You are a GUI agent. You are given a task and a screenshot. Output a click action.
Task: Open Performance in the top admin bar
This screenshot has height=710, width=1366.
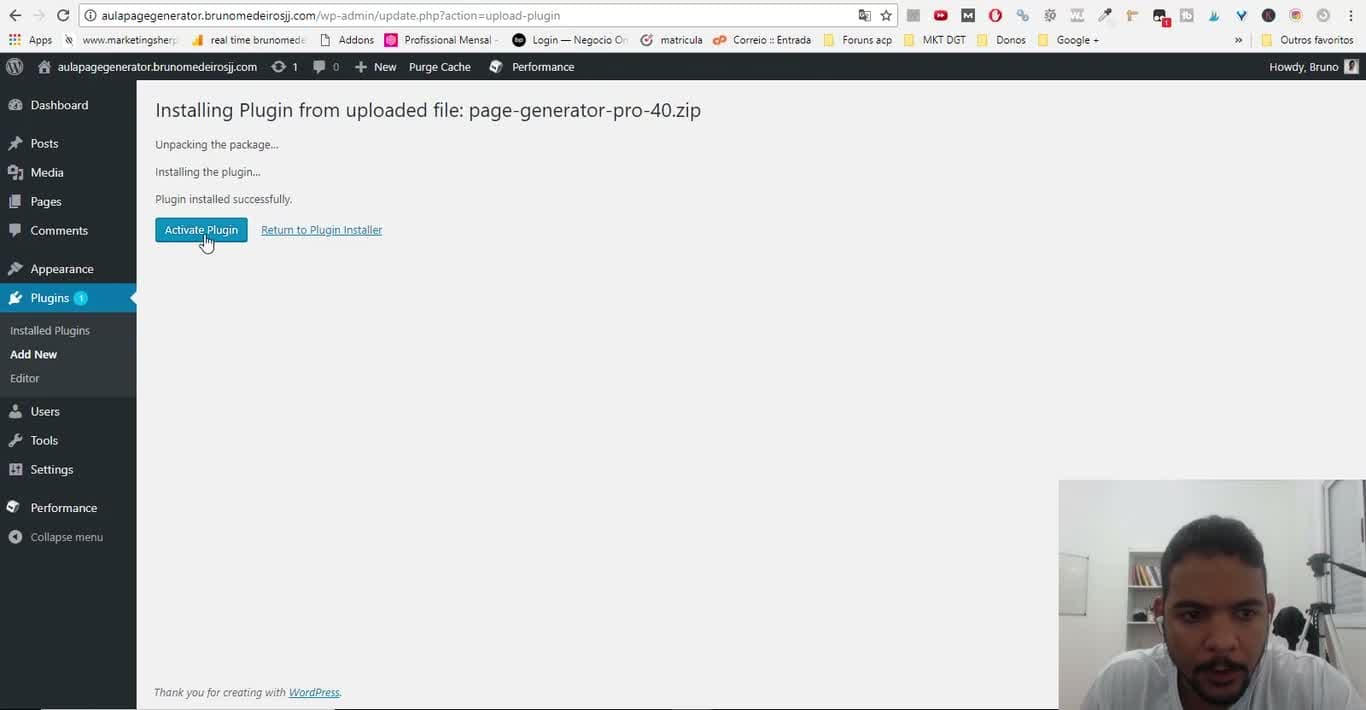532,67
